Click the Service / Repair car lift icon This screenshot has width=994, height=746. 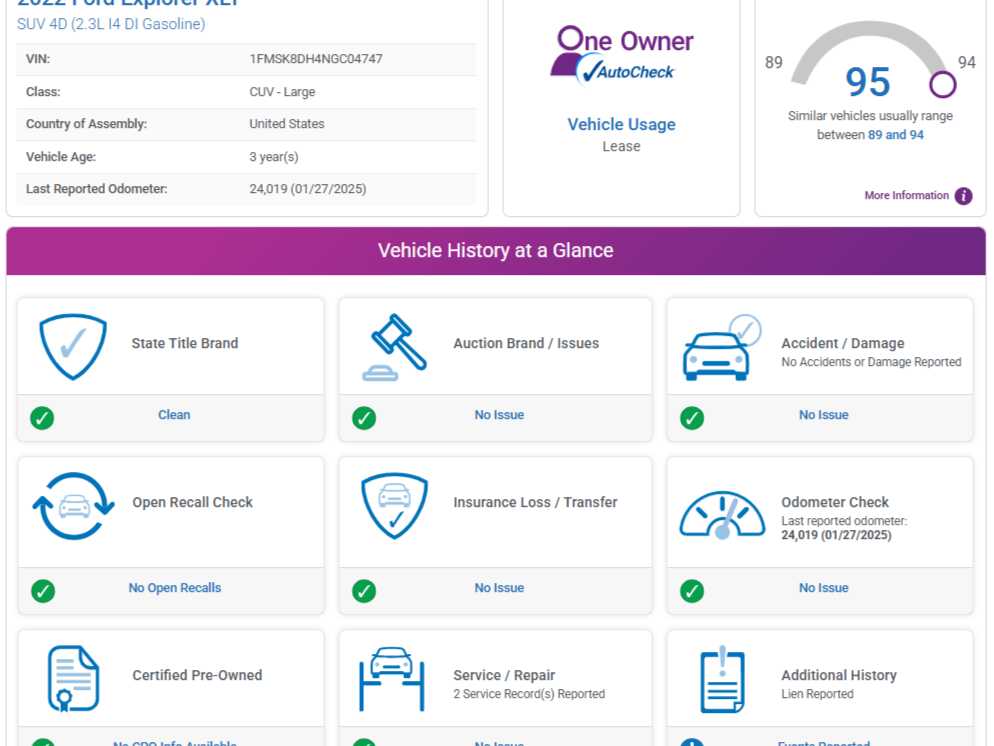[392, 678]
